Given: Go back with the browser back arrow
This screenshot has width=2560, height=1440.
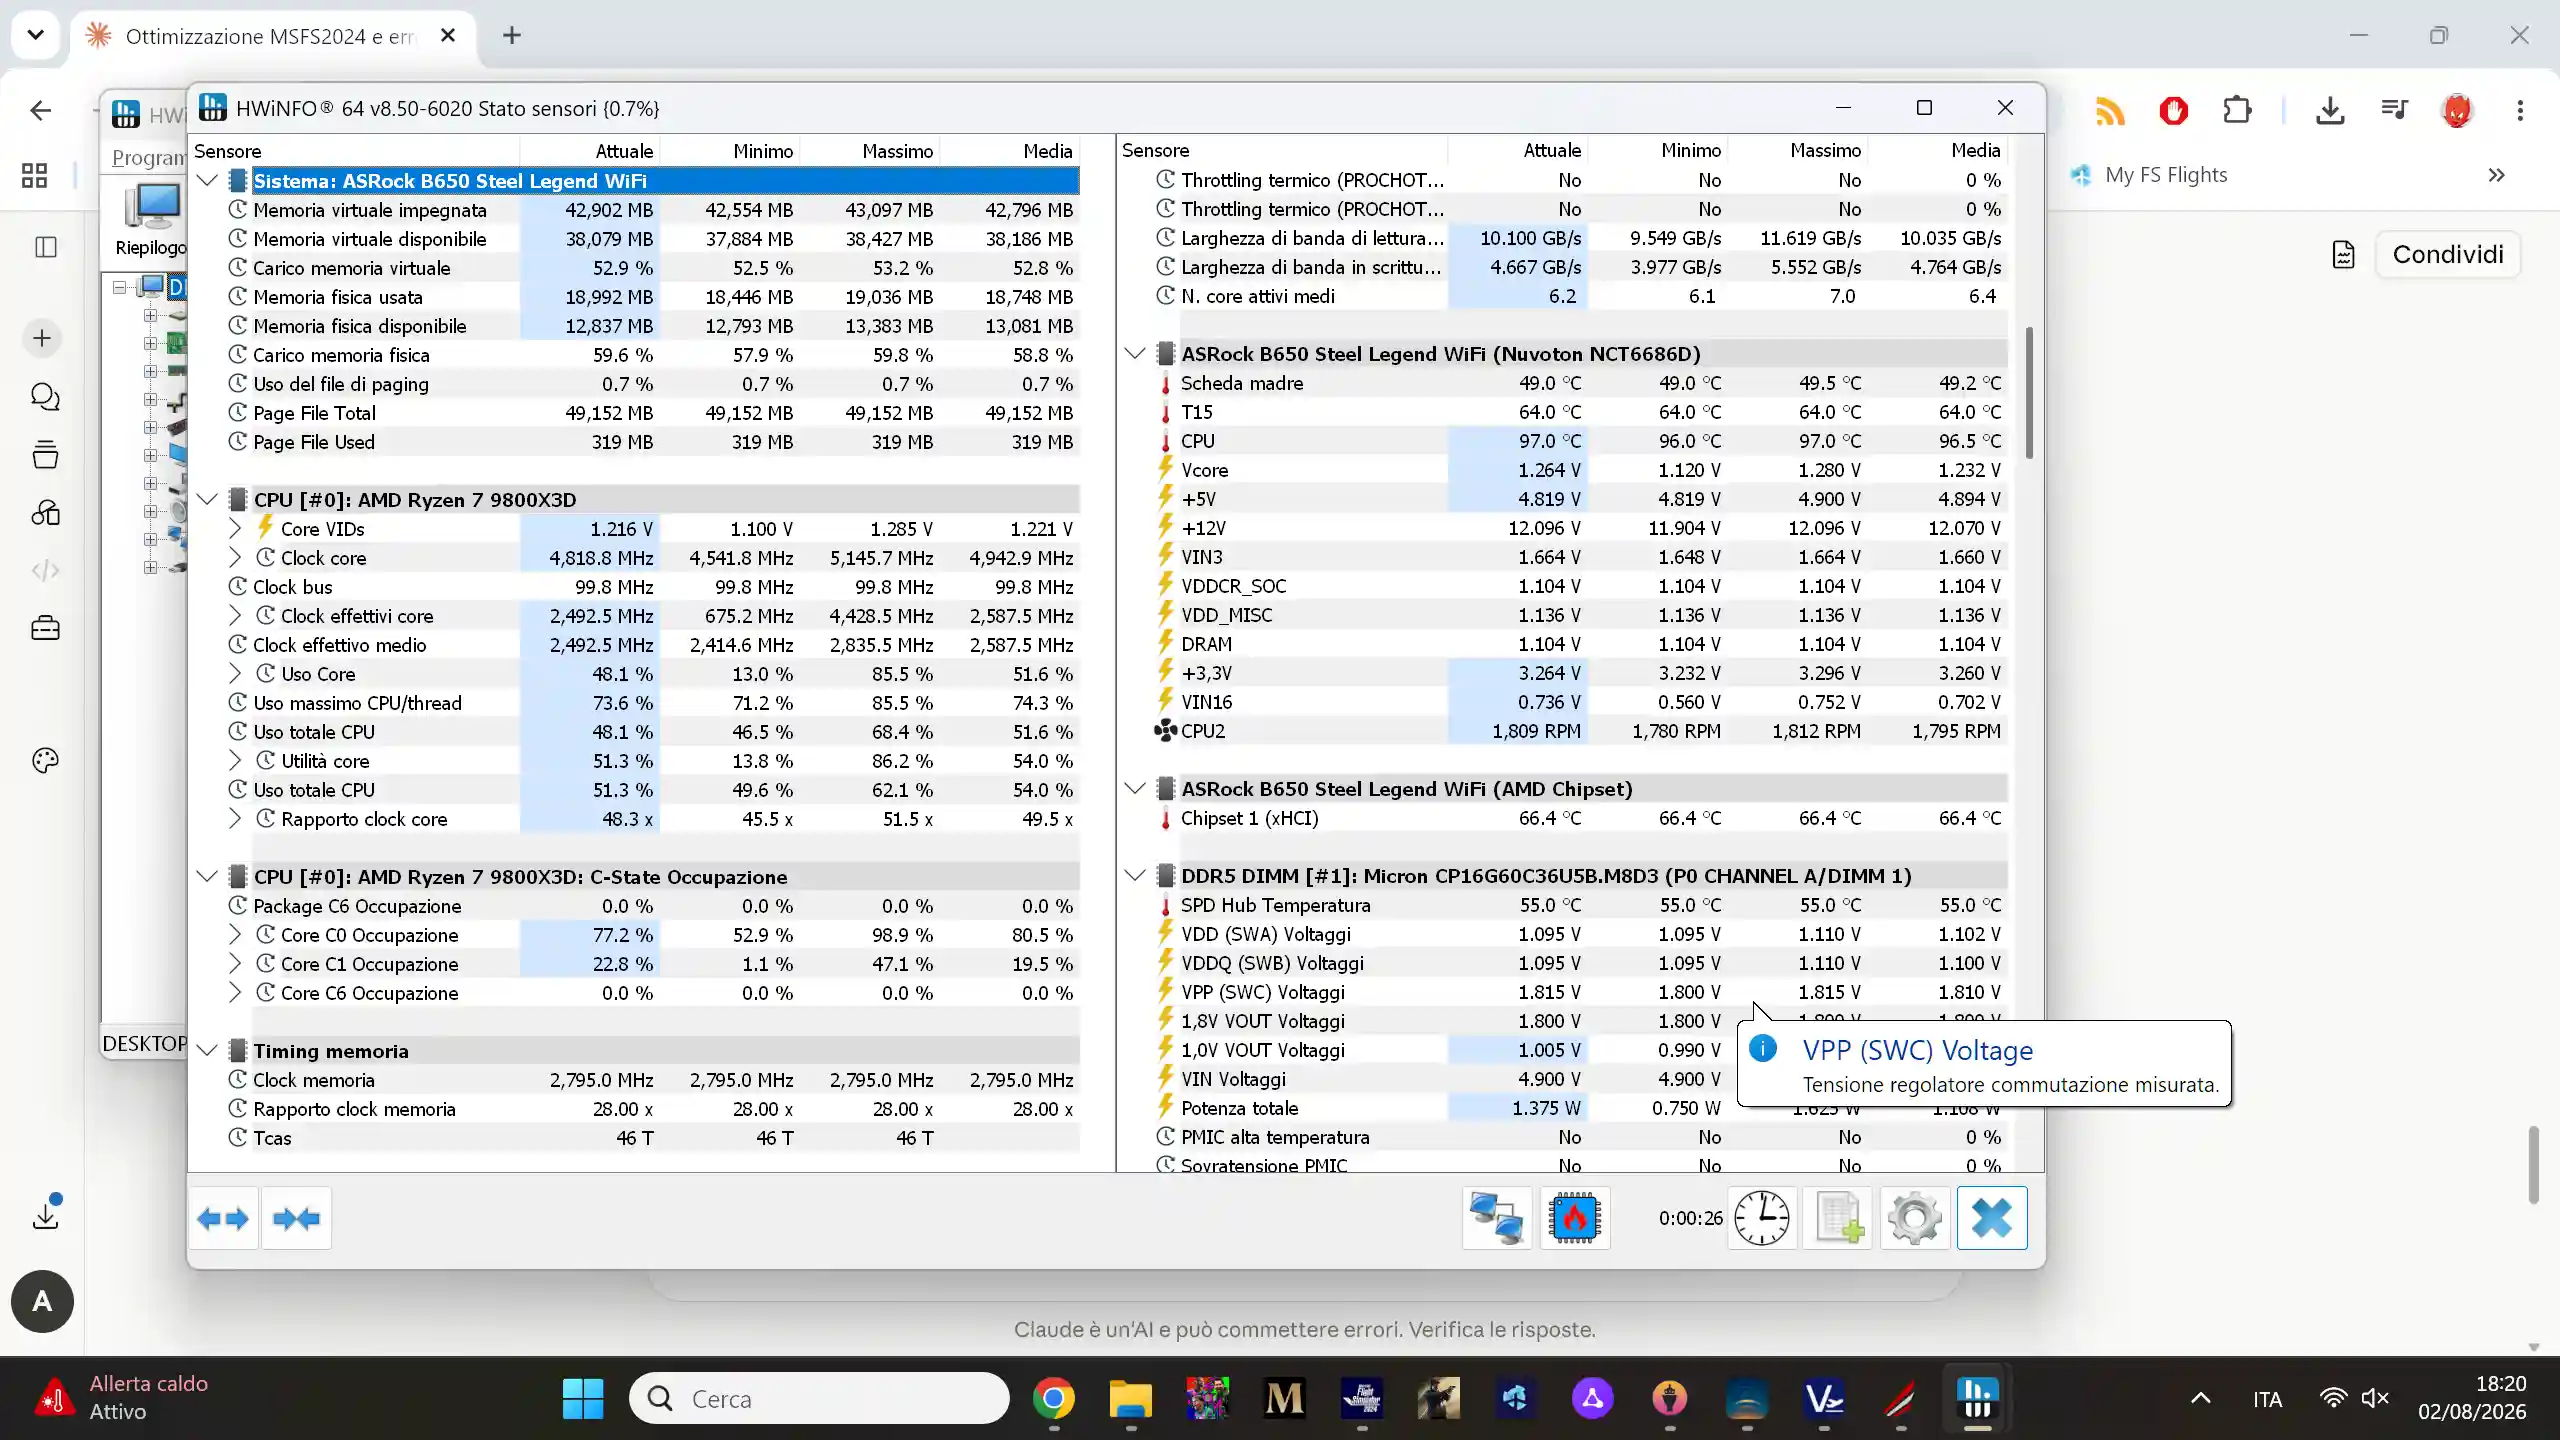Looking at the screenshot, I should [41, 110].
